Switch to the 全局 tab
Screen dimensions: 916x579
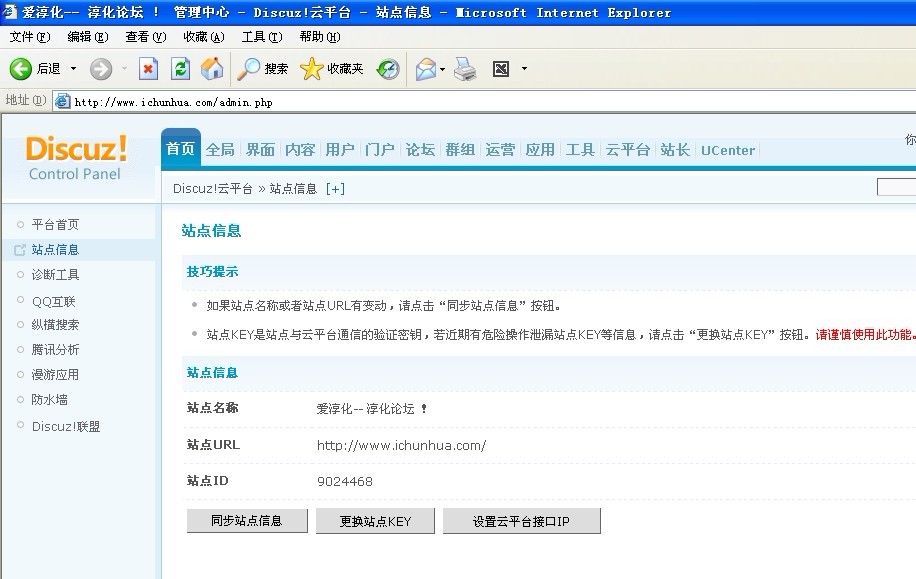point(220,150)
